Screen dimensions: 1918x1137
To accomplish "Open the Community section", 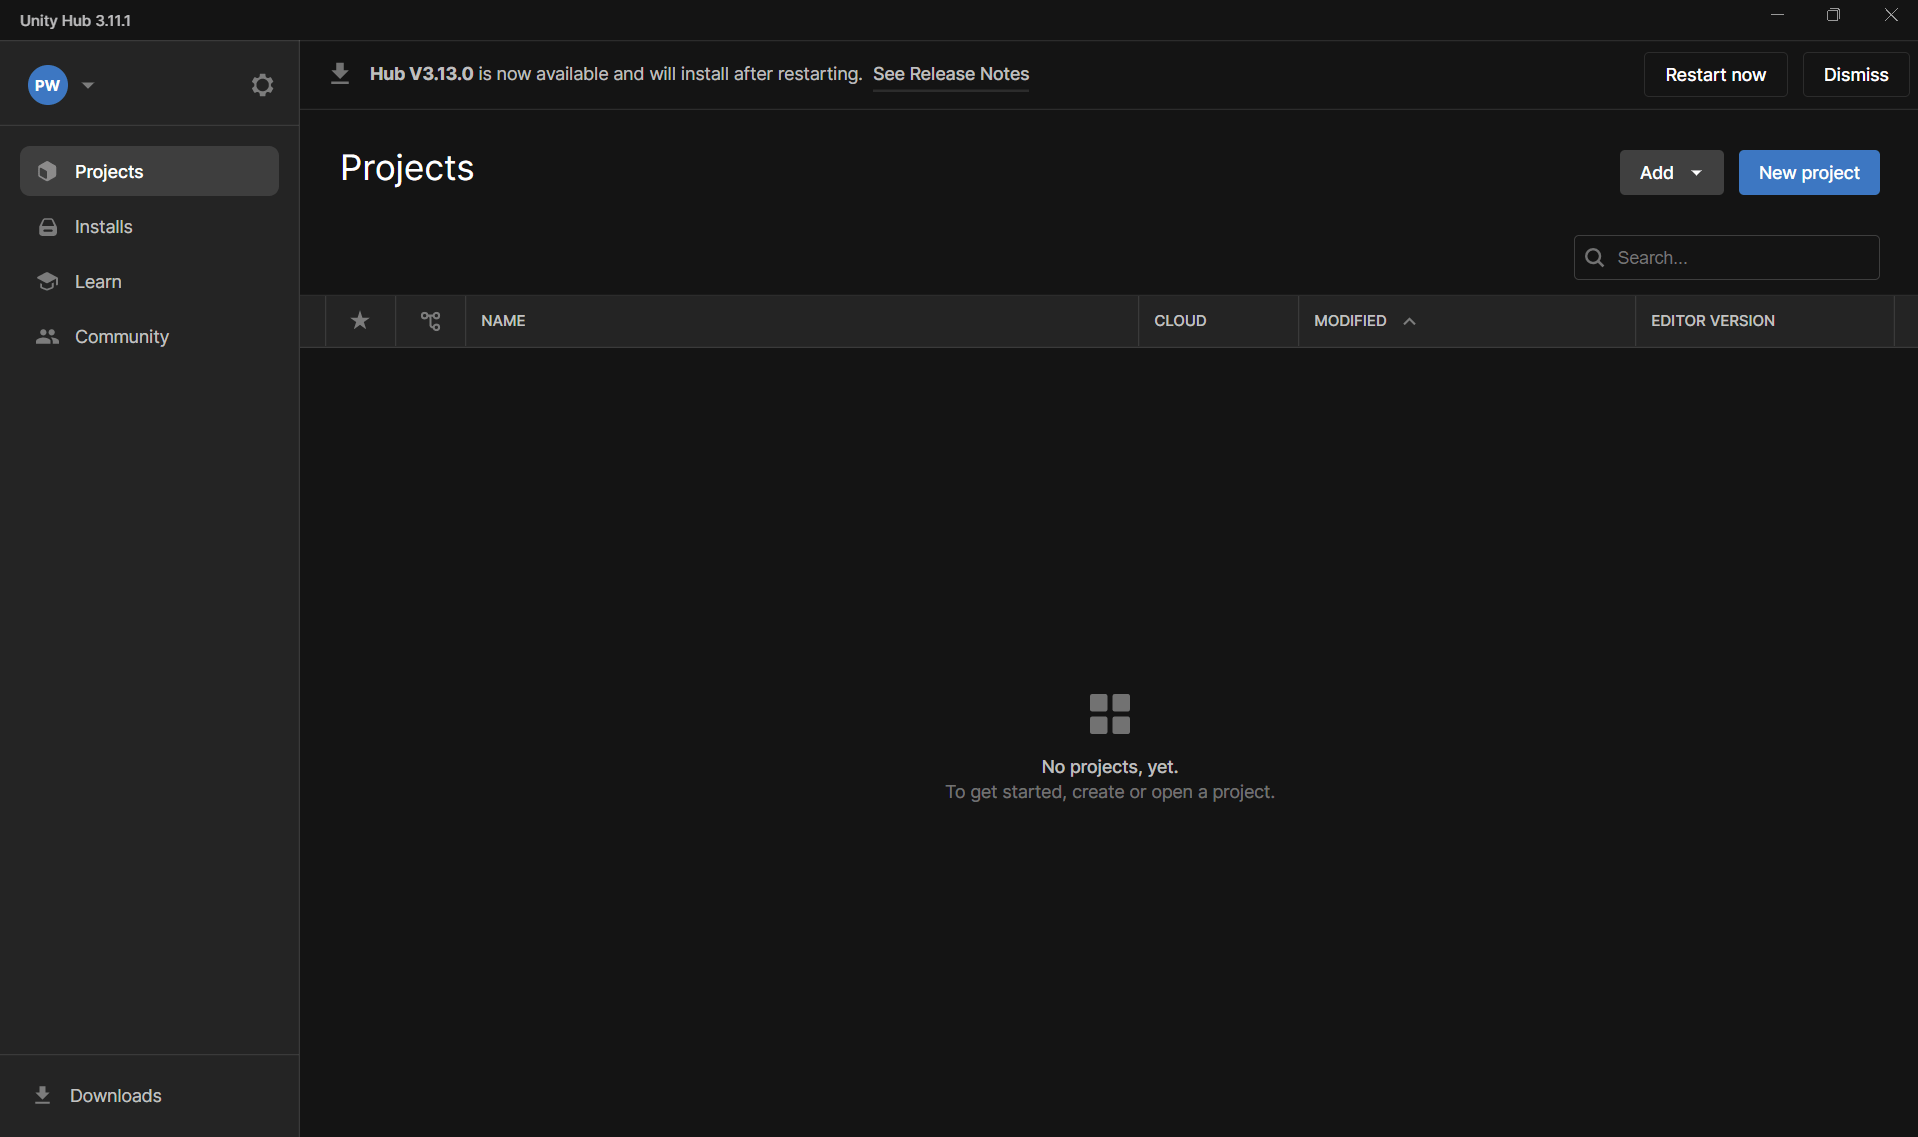I will 149,336.
